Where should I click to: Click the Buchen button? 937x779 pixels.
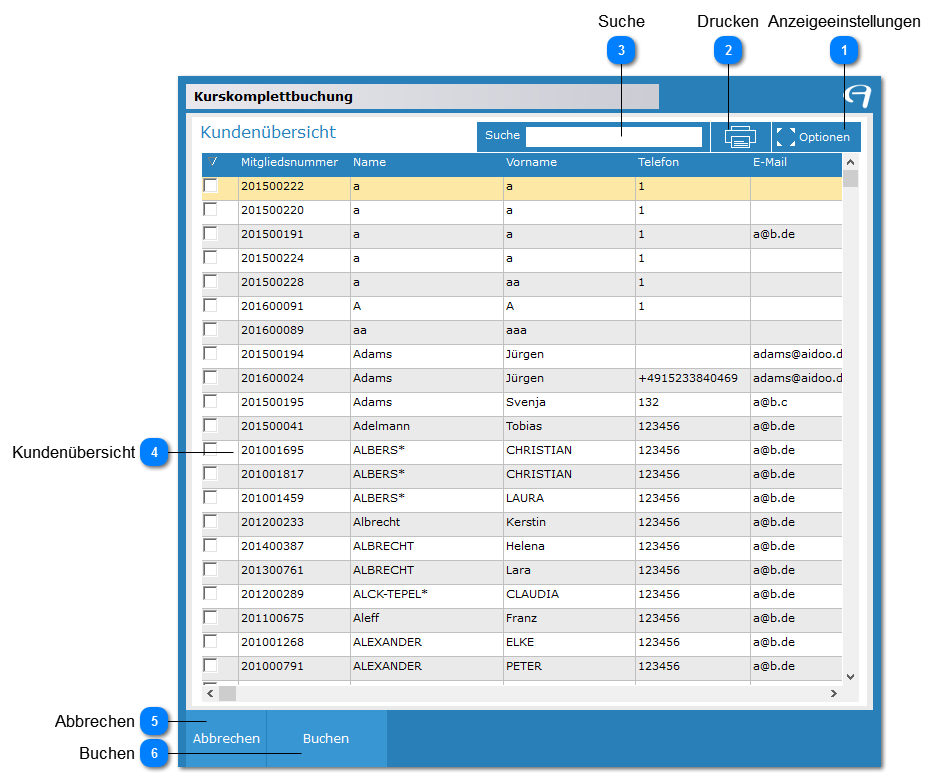click(326, 738)
